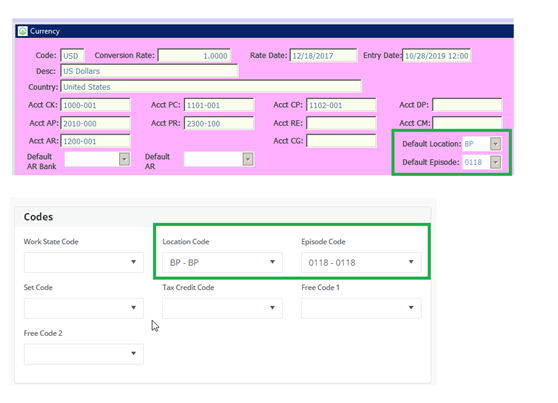Click the Currency window title icon
Screen dimensions: 558x403
pyautogui.click(x=23, y=31)
